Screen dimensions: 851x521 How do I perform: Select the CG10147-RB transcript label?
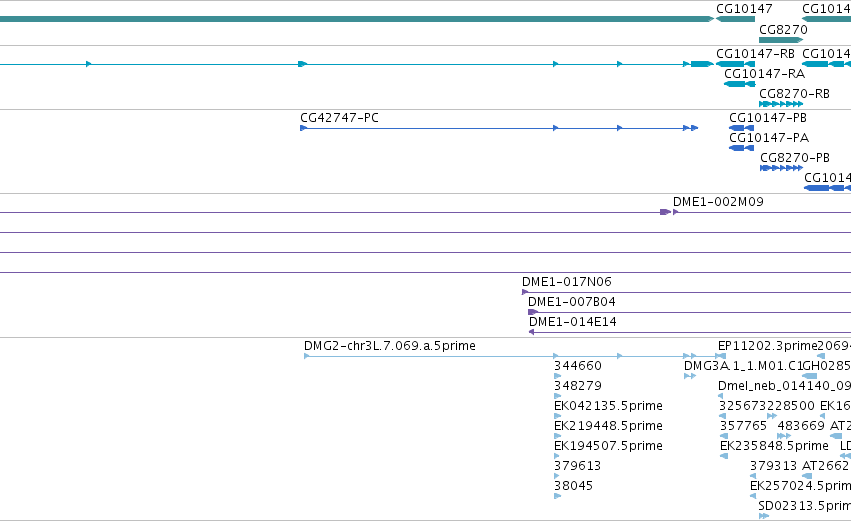[755, 54]
